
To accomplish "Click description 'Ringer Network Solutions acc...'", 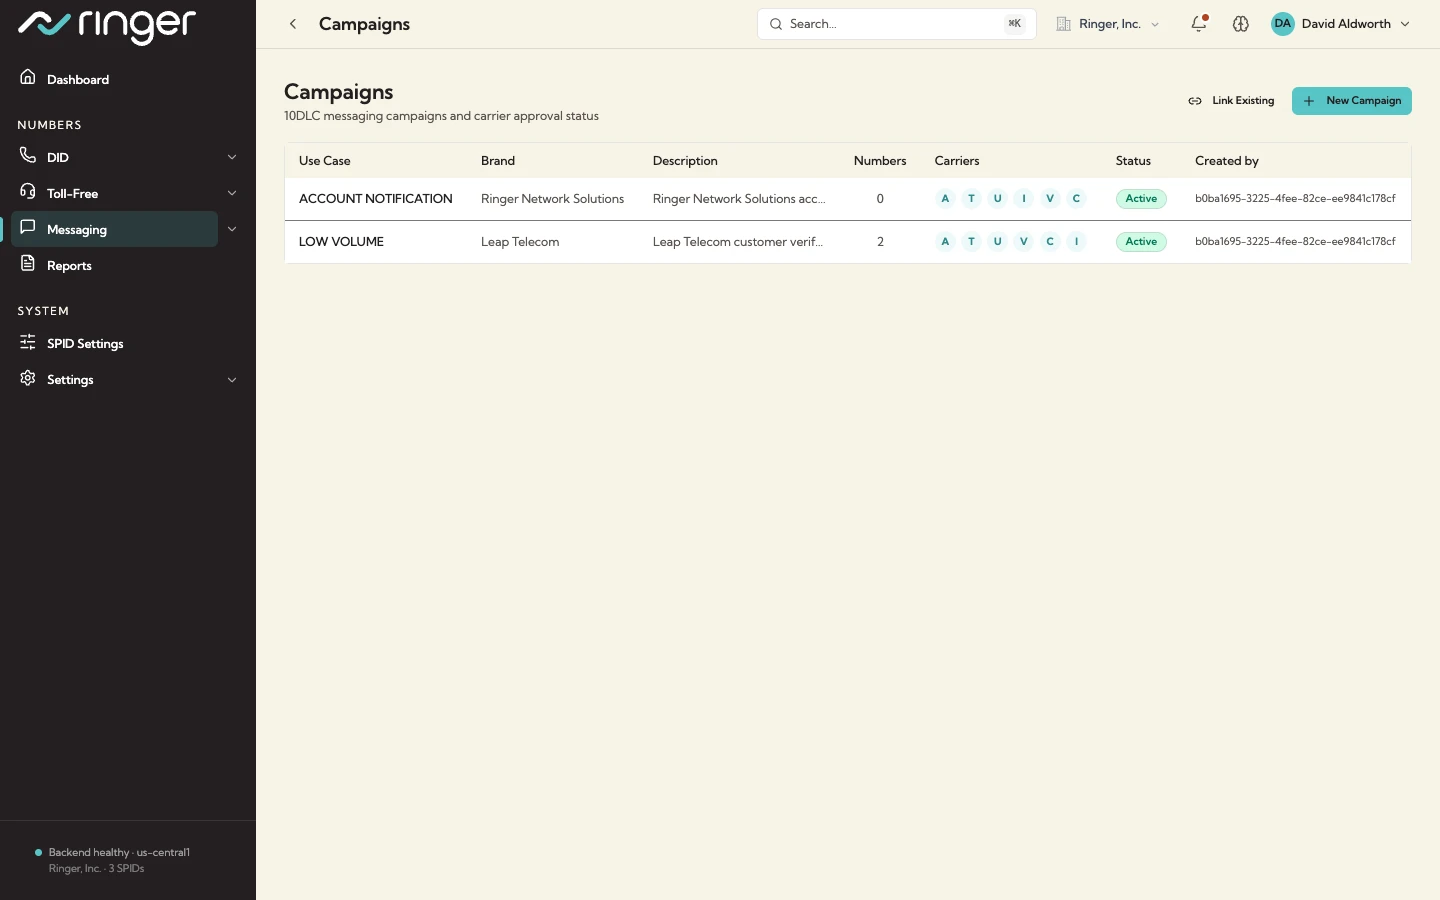I will coord(739,199).
